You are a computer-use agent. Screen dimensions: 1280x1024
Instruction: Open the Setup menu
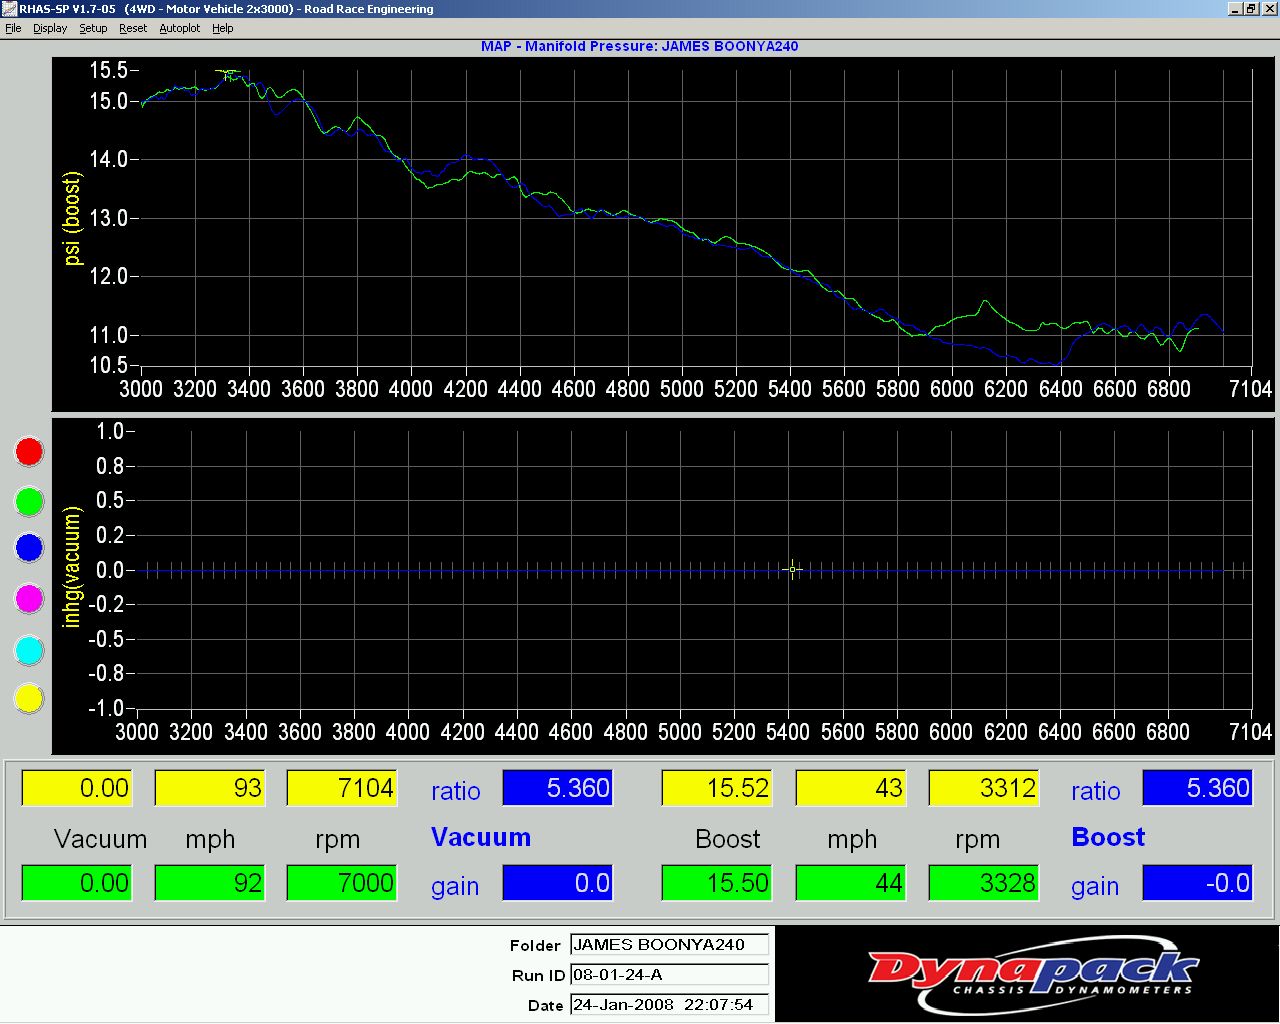[93, 28]
